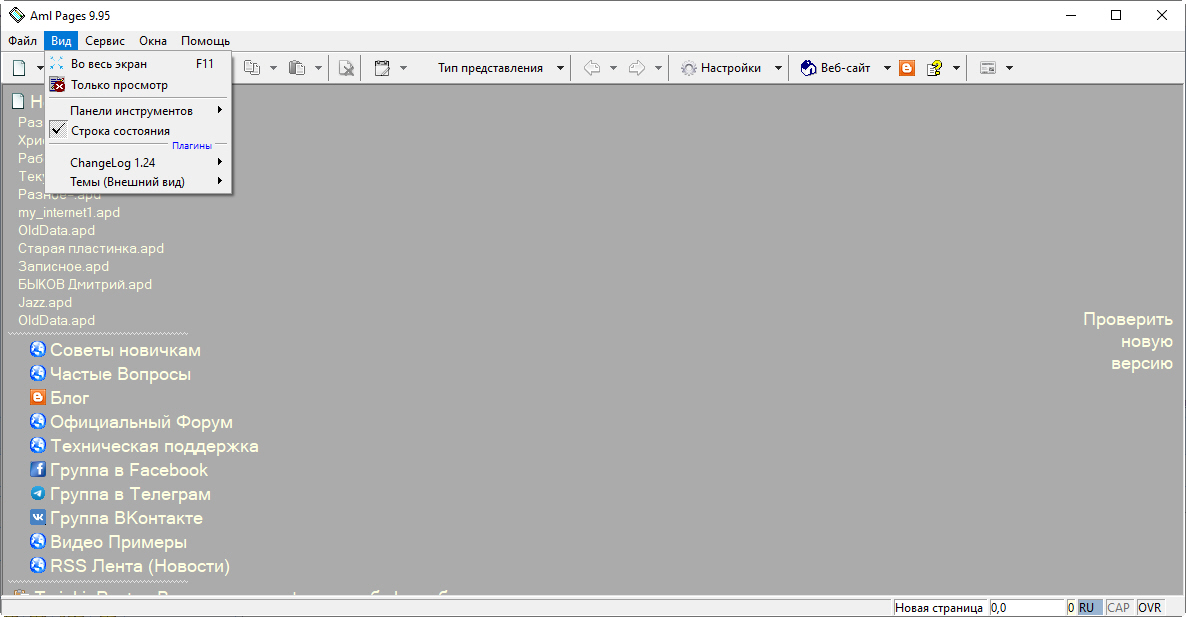This screenshot has width=1186, height=617.
Task: Click the Blogger icon beside Блог
Action: pyautogui.click(x=38, y=396)
